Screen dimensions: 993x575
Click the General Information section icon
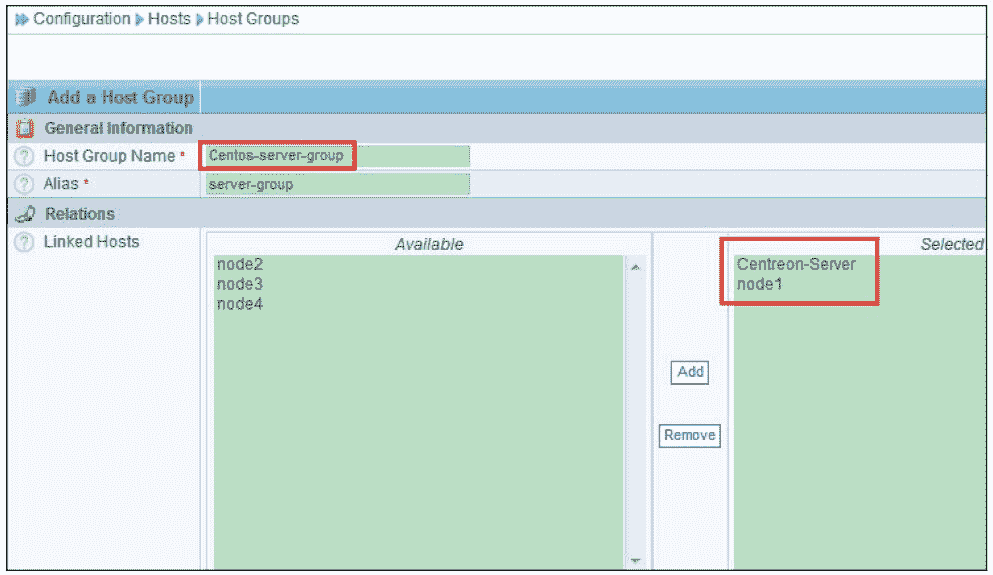point(26,129)
